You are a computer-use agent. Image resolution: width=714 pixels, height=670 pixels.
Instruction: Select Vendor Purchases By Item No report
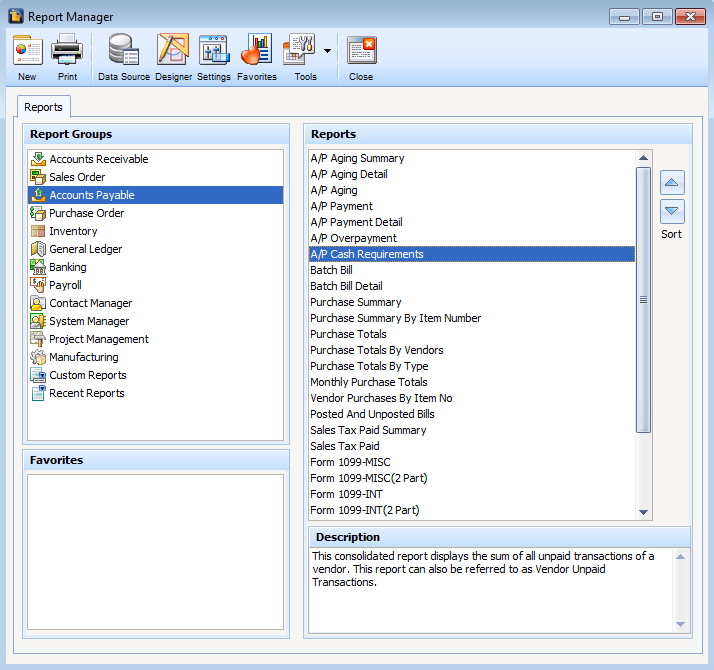[x=472, y=398]
